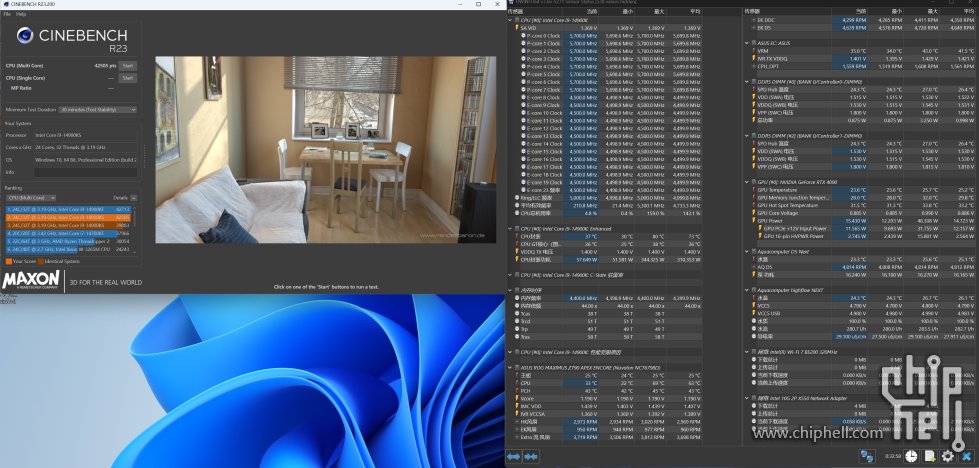Select ranking row 1, Intel Core i9-14900KF
Screen dimensions: 979x468
tap(68, 210)
